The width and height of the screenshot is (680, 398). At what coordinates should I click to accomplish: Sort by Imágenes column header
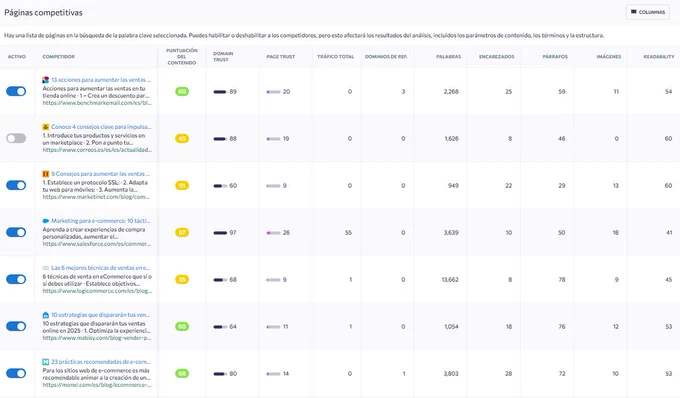coord(609,57)
